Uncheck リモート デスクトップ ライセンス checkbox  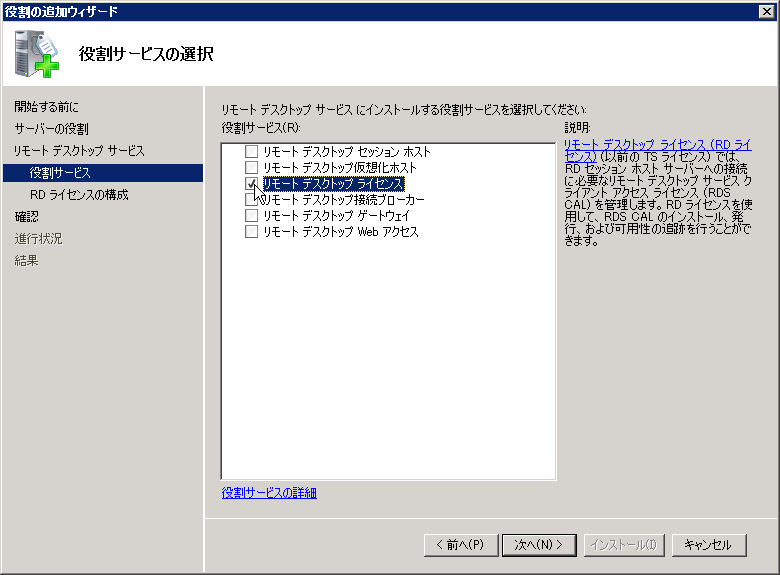[x=251, y=184]
